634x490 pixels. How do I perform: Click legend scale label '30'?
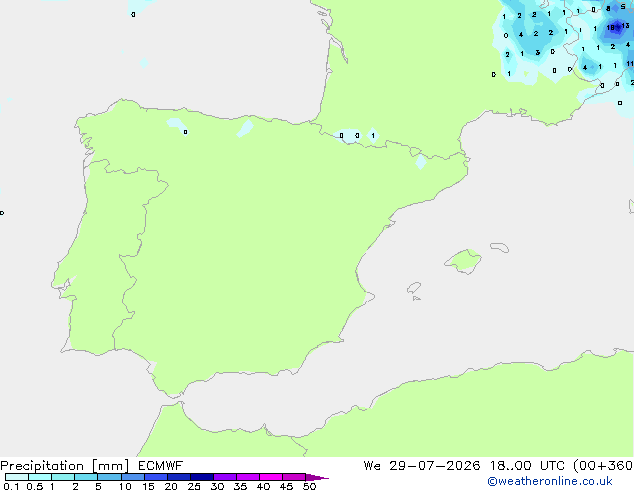[x=217, y=486]
